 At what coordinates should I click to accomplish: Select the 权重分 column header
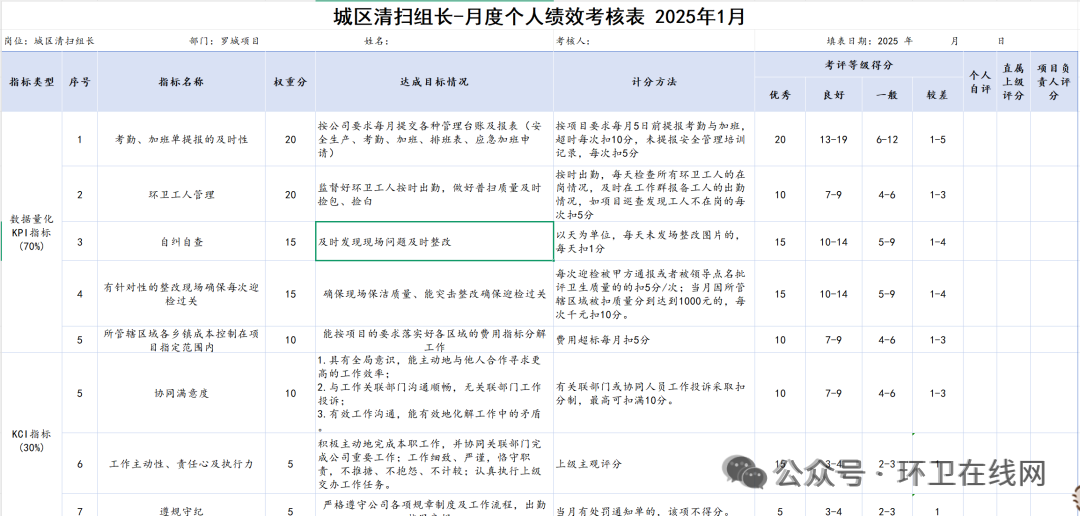(x=291, y=82)
